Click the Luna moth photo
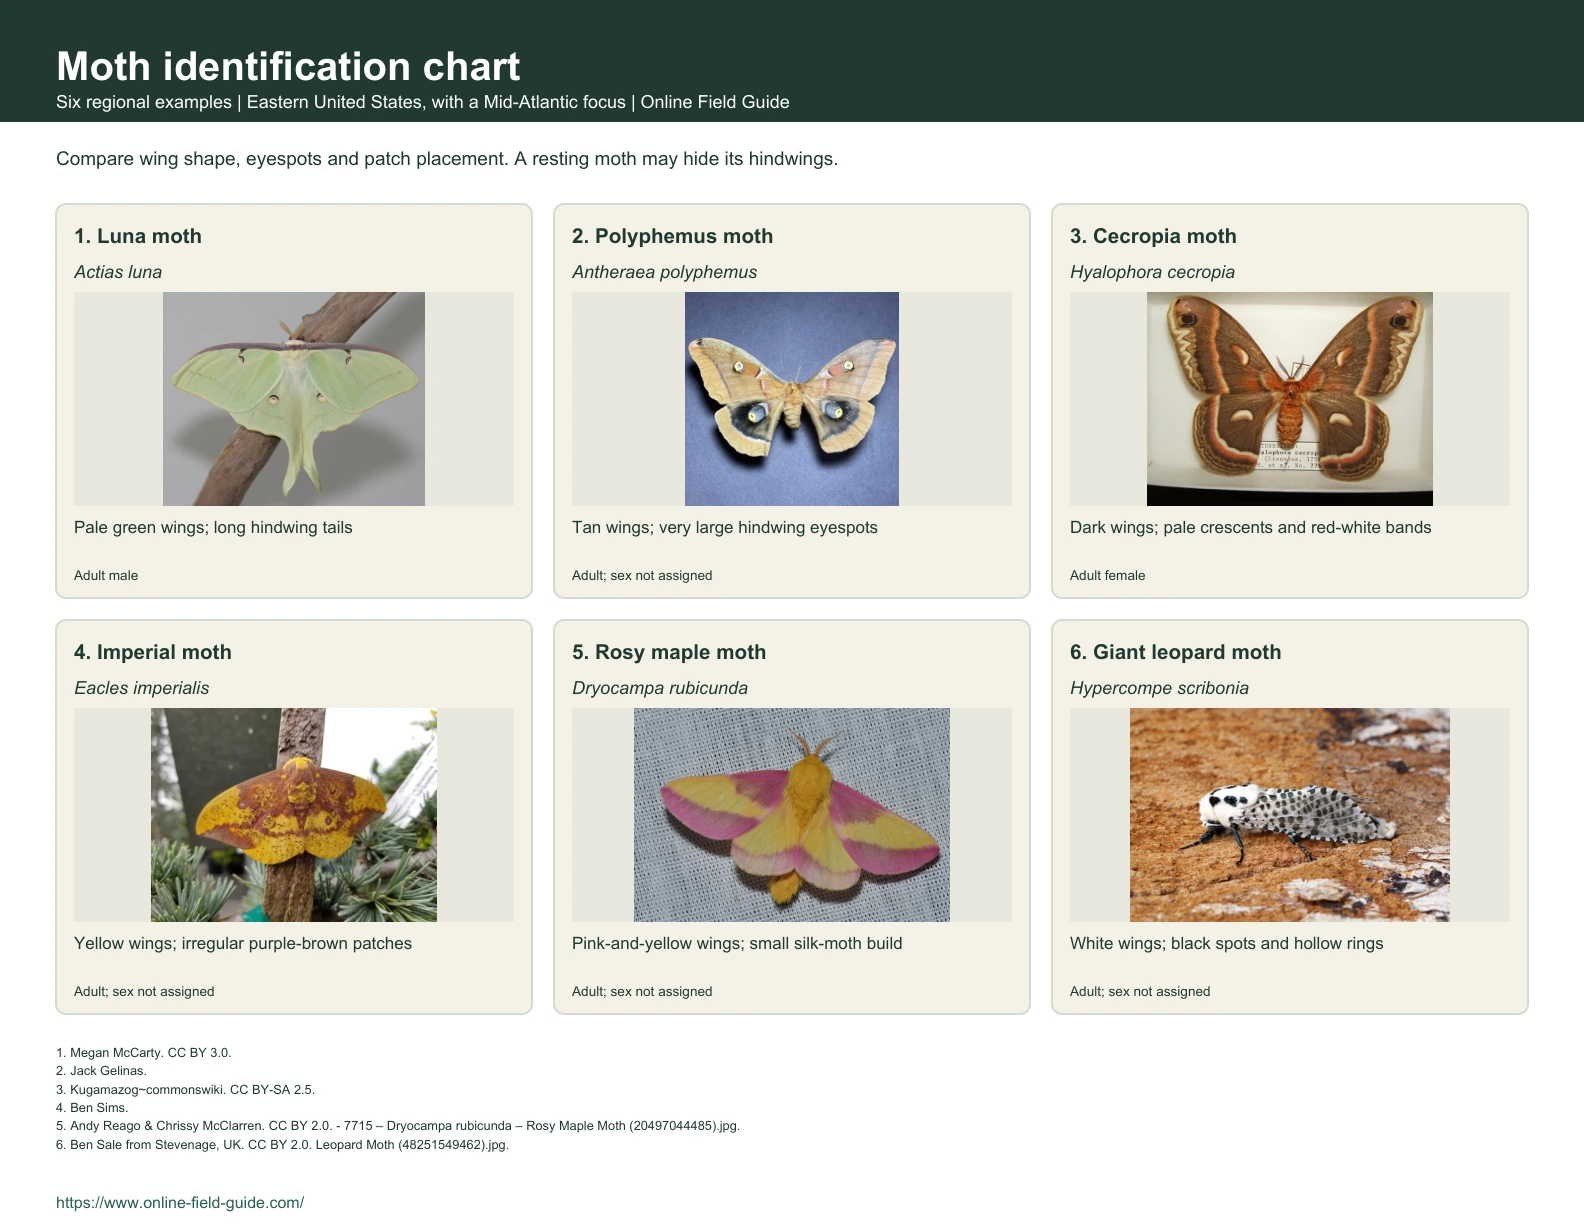Viewport: 1584px width, 1224px height. tap(294, 399)
